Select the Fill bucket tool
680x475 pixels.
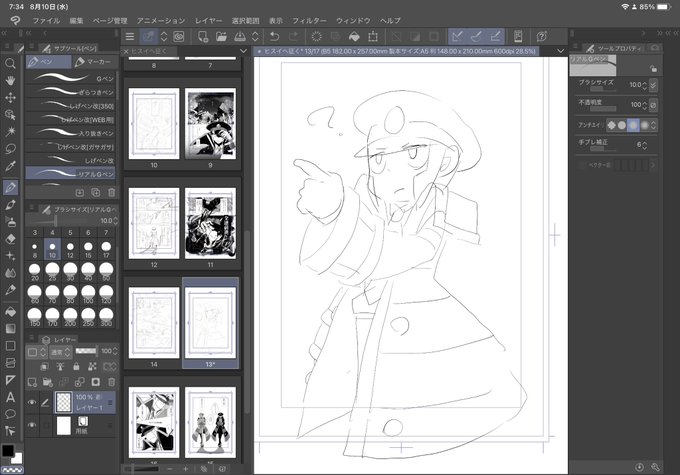pos(10,311)
